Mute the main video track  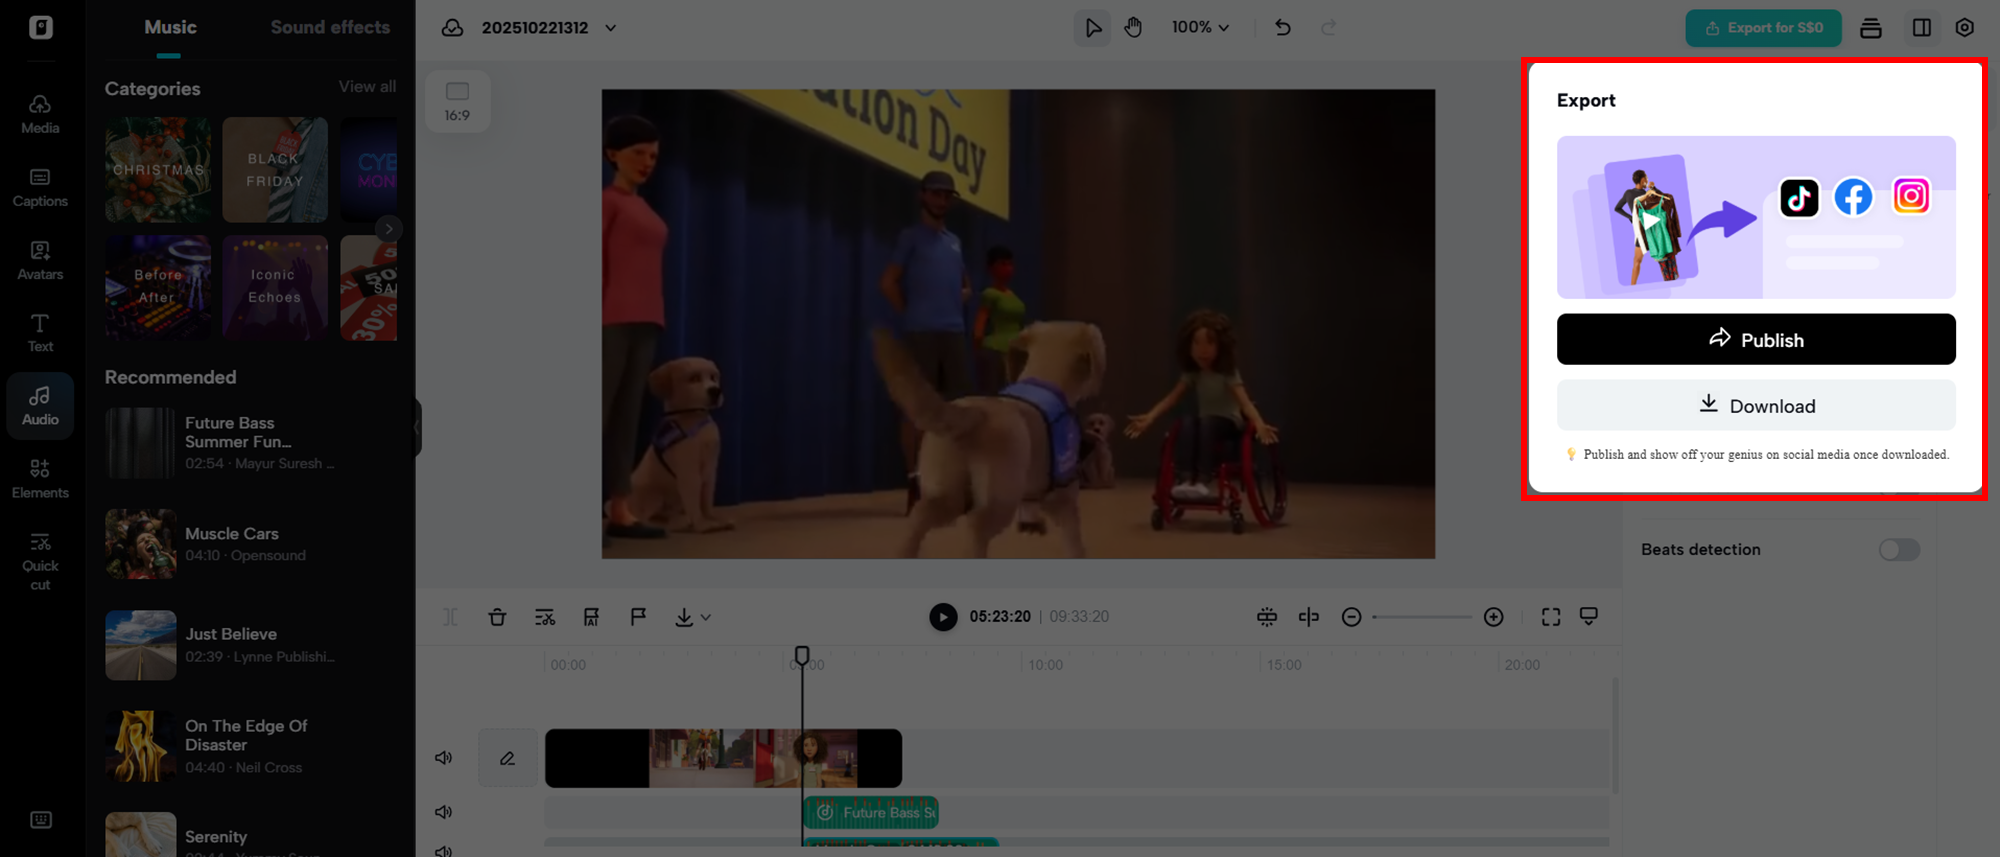pos(444,758)
